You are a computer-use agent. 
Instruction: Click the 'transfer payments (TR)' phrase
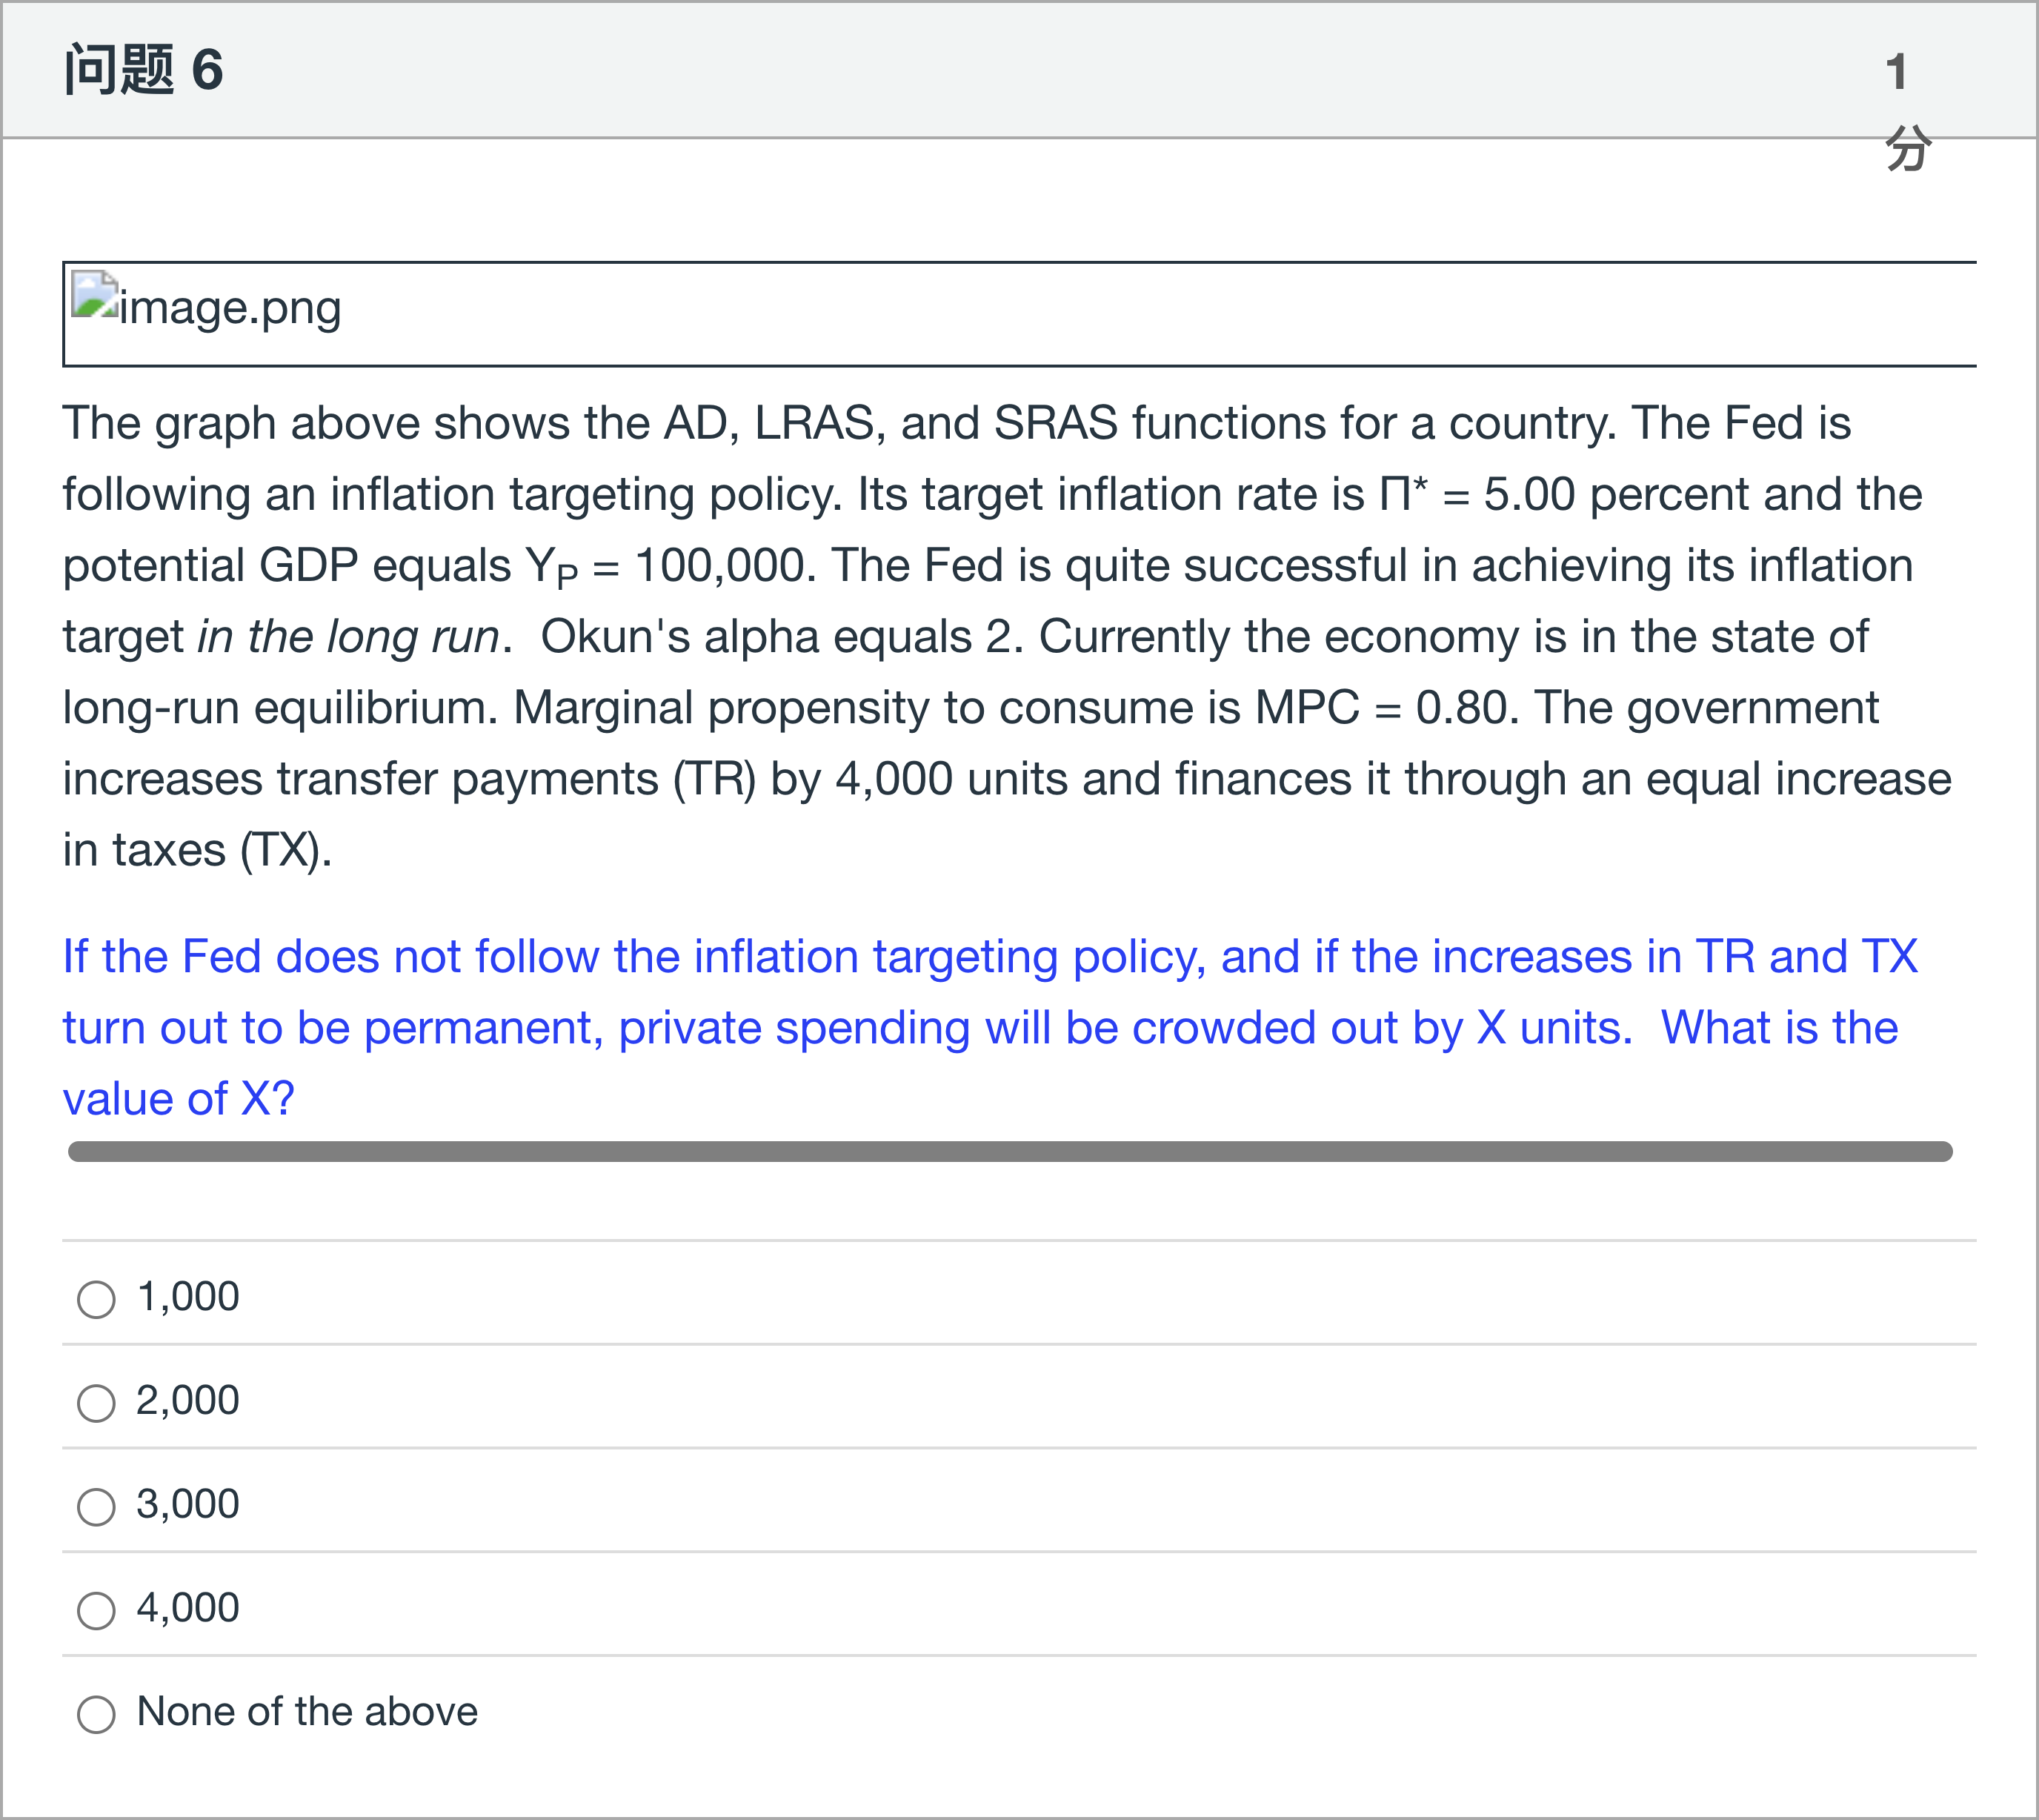(x=517, y=779)
